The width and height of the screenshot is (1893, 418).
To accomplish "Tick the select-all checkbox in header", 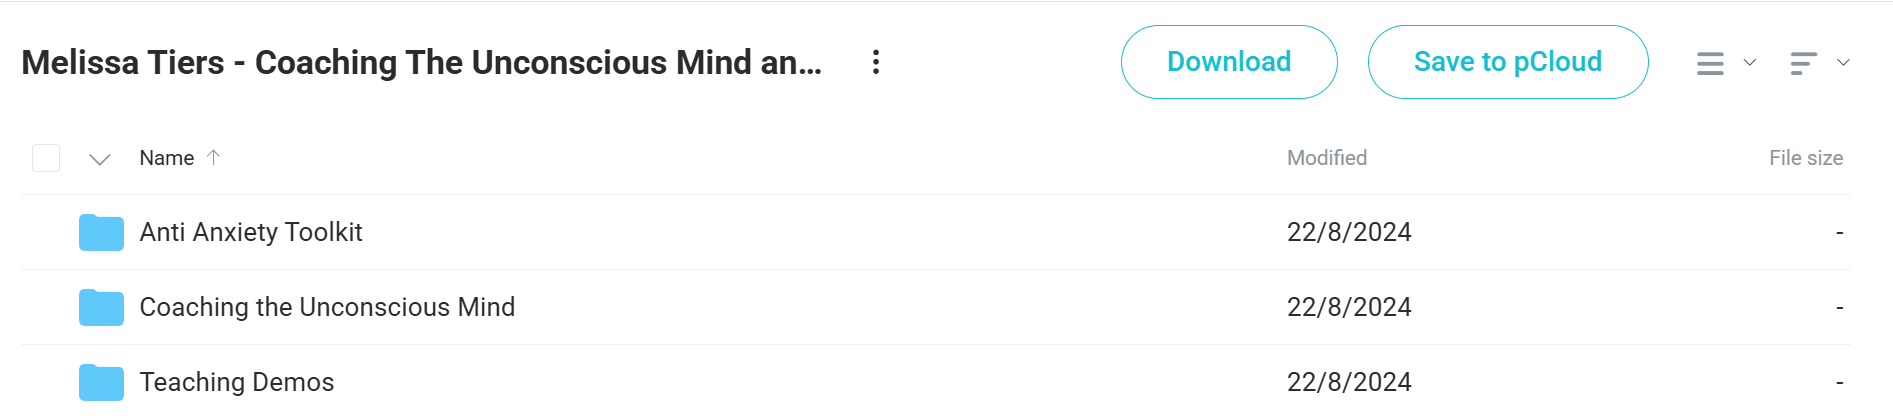I will pos(46,158).
